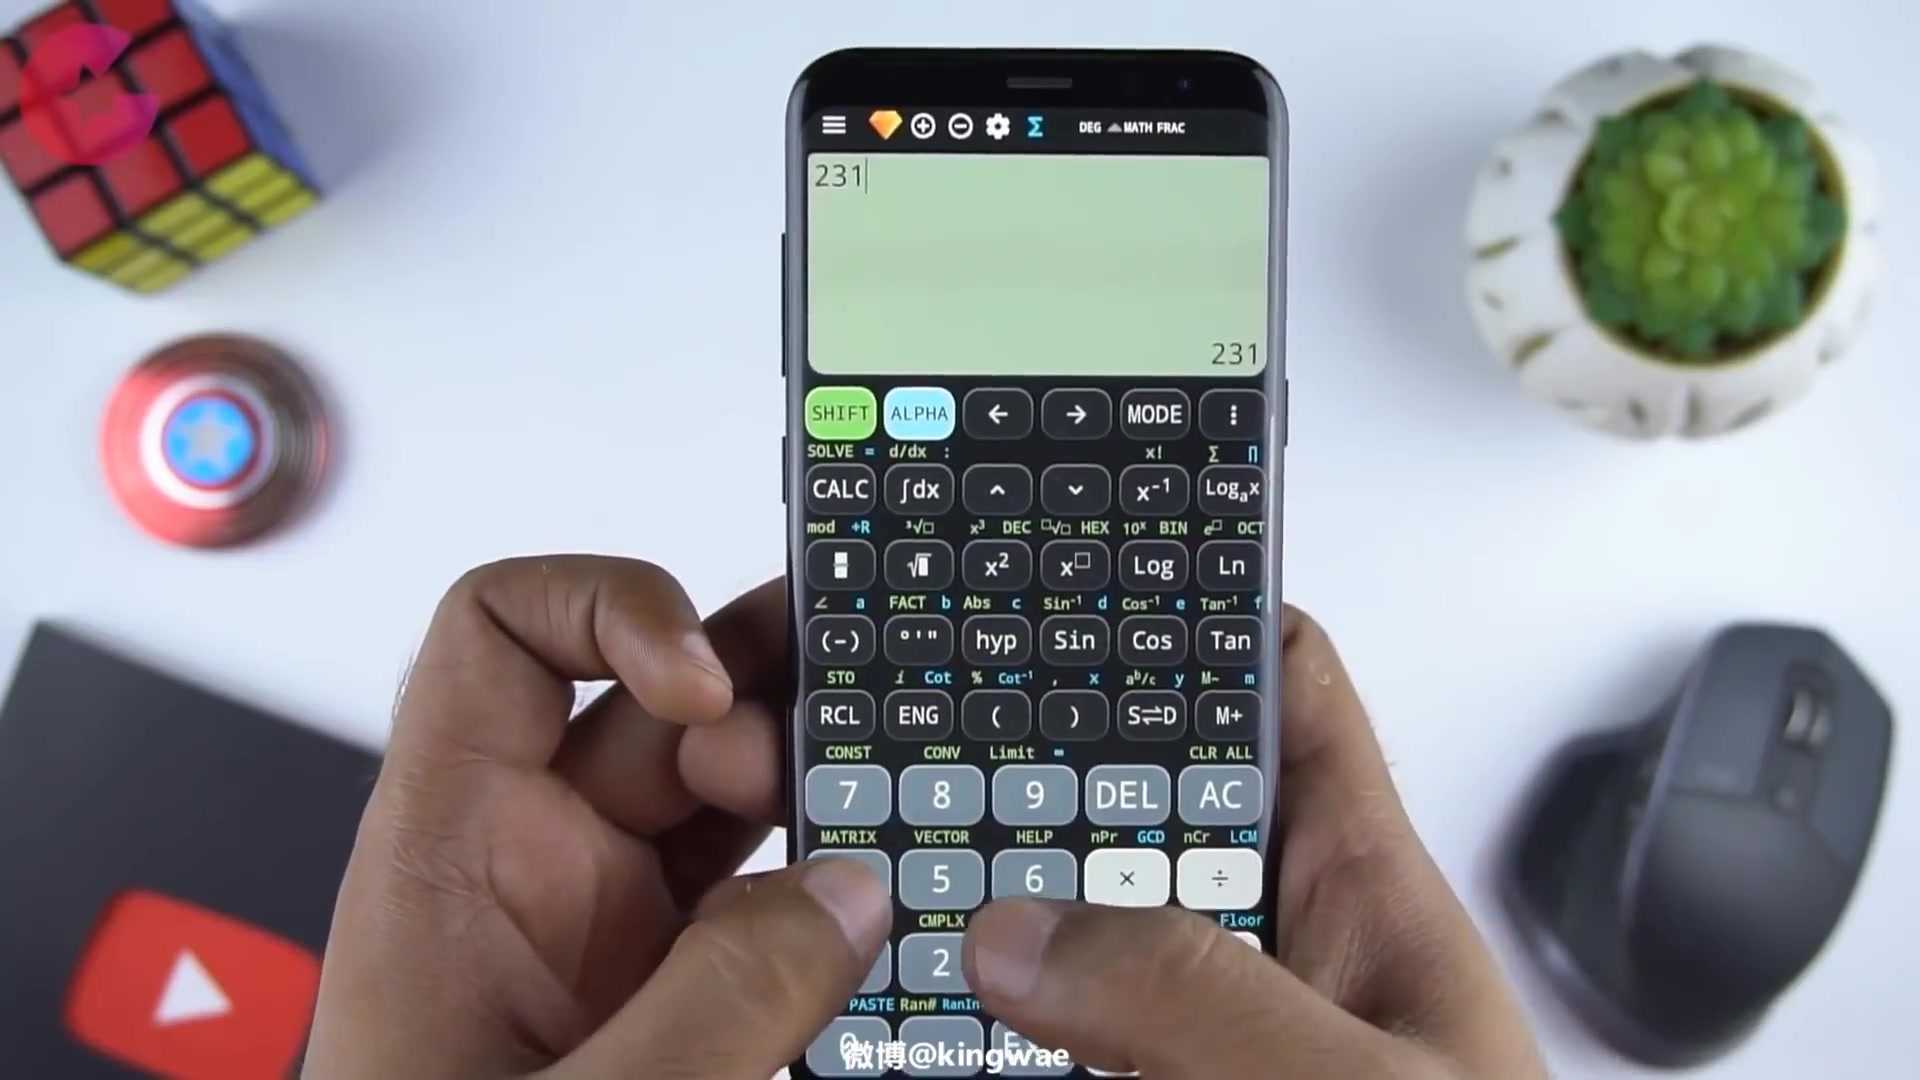This screenshot has width=1920, height=1080.
Task: Toggle the CALC function mode
Action: (840, 488)
